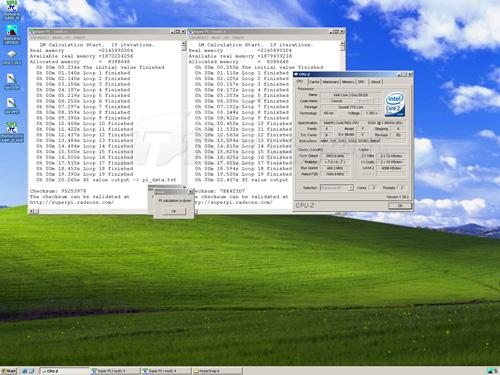Click the CPU-Z version text
Viewport: 500px width, 375px height.
click(397, 197)
